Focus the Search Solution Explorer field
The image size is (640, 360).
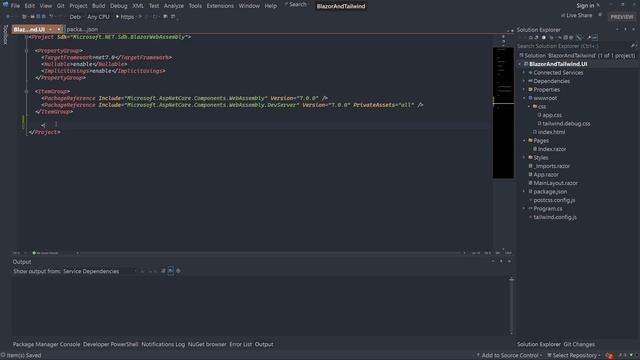(x=573, y=46)
